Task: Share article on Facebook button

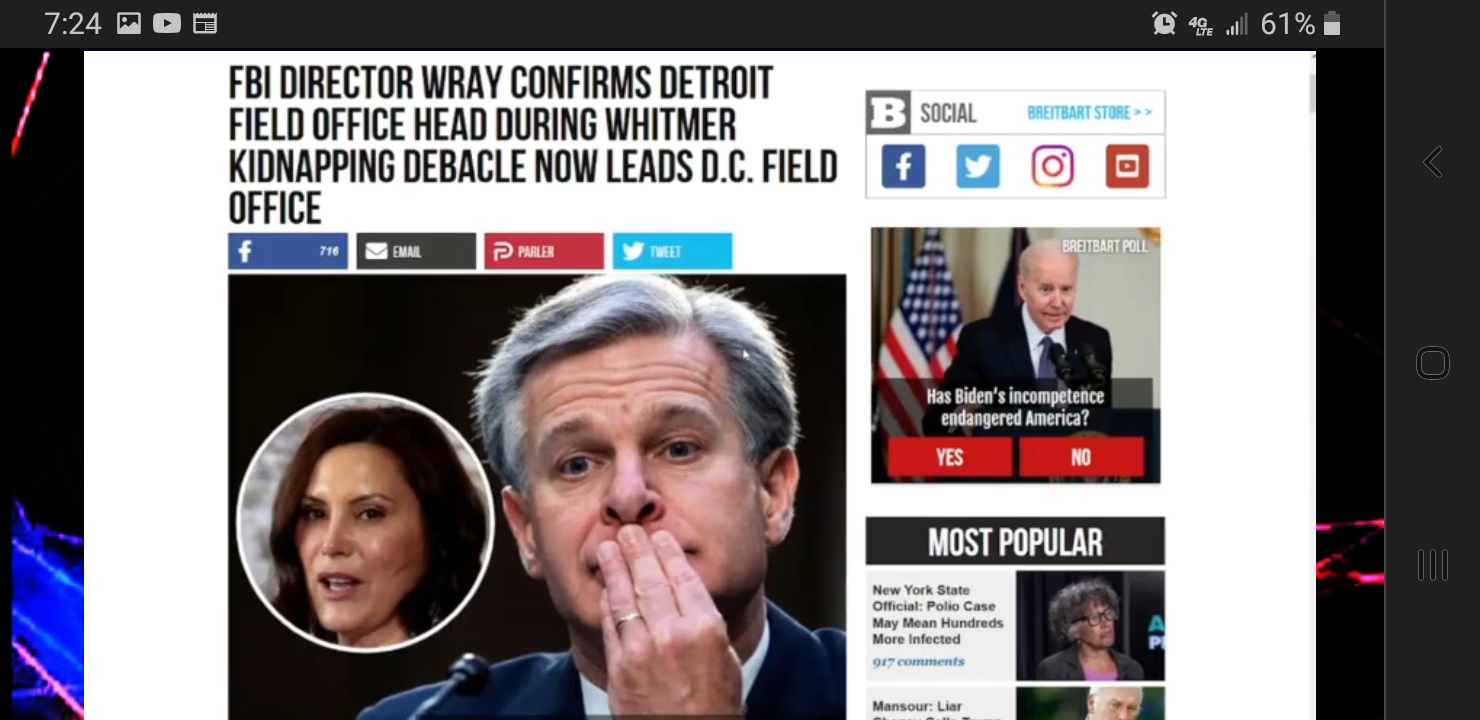Action: coord(288,251)
